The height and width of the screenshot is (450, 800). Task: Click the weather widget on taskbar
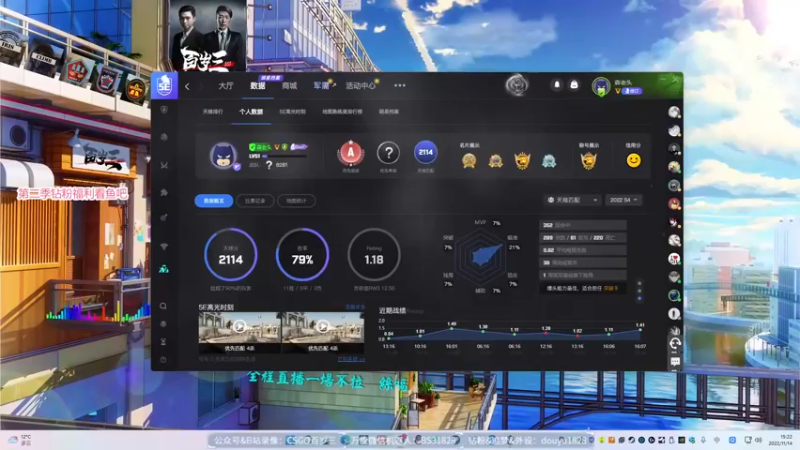(19, 440)
